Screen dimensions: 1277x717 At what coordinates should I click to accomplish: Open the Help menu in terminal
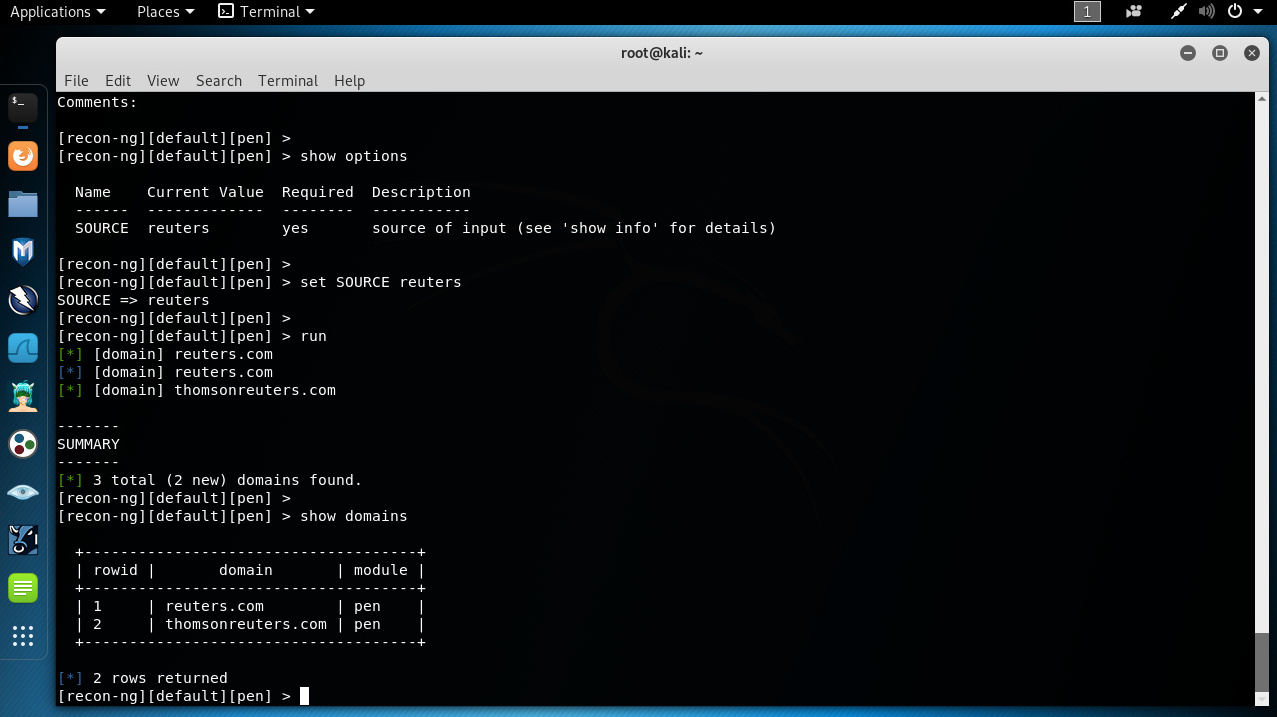pyautogui.click(x=349, y=81)
